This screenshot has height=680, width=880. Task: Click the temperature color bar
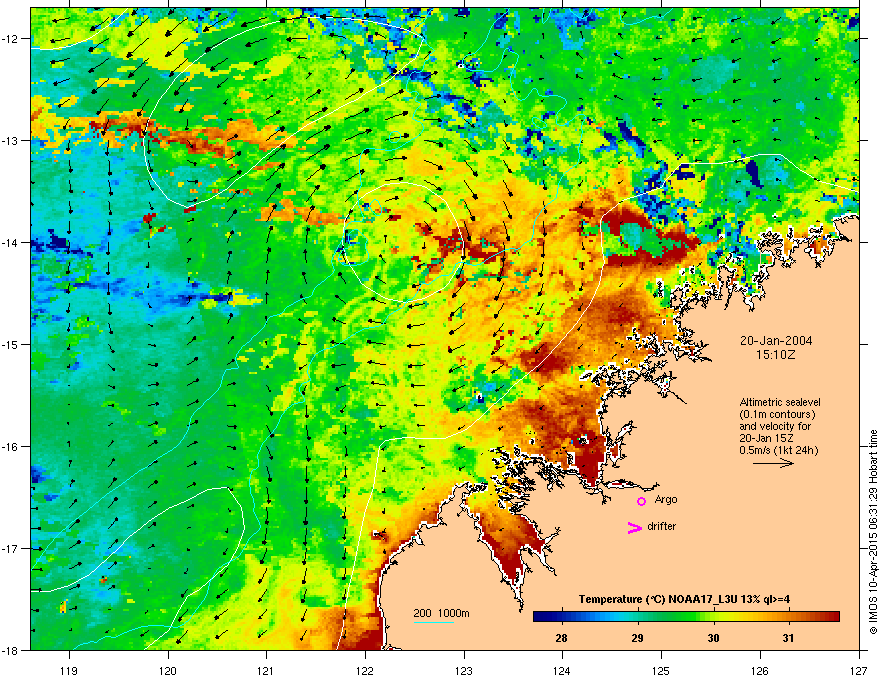(686, 617)
